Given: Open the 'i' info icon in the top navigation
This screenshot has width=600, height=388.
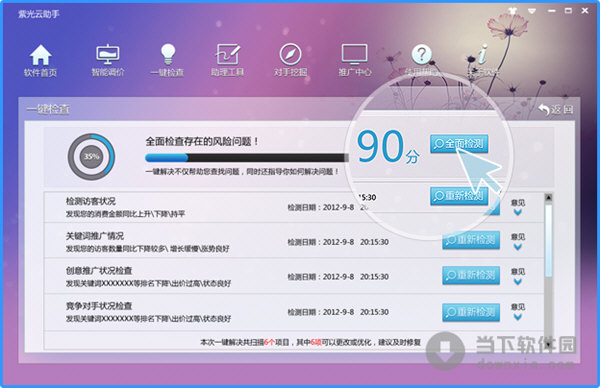Looking at the screenshot, I should 483,54.
